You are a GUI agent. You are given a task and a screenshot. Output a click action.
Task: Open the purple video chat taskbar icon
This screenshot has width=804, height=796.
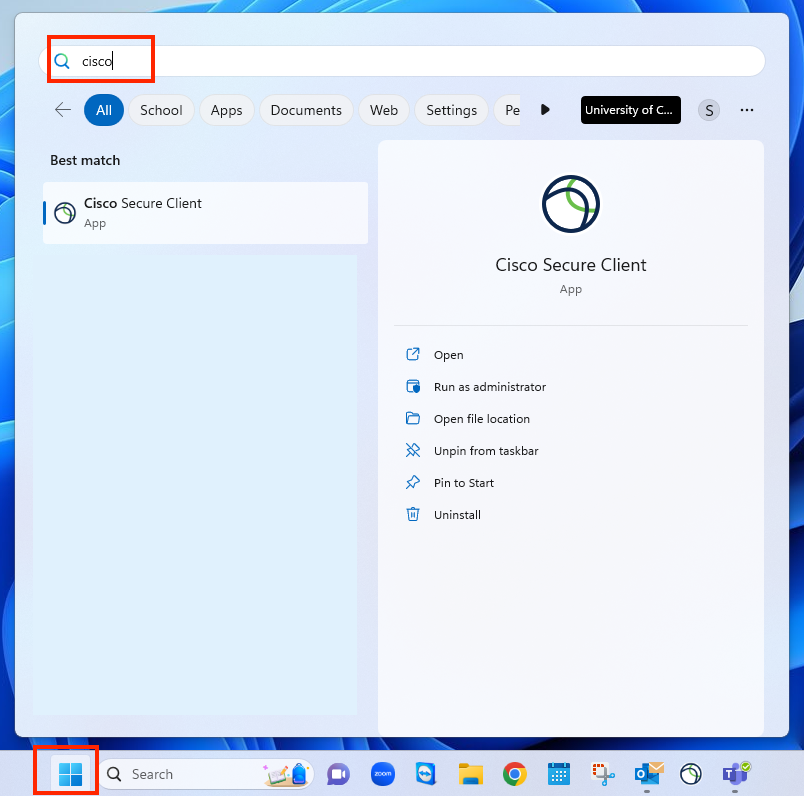[x=338, y=774]
